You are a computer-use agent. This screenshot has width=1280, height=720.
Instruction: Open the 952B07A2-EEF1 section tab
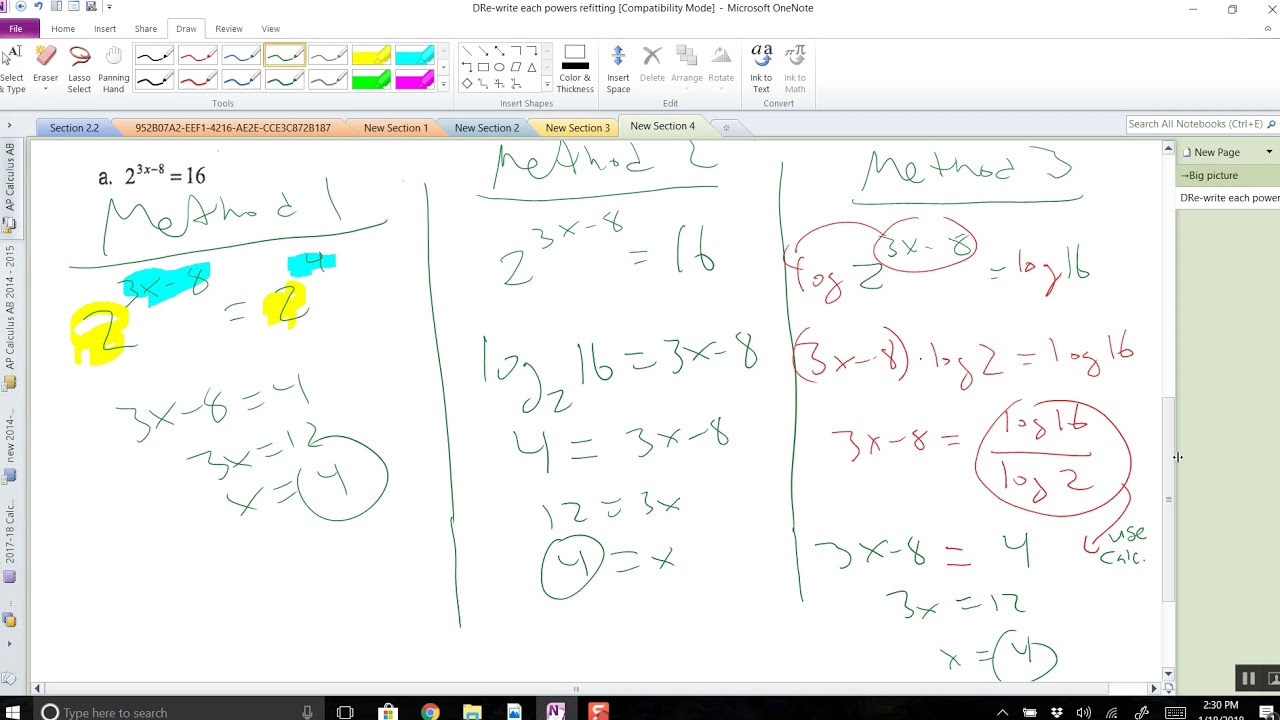(232, 127)
